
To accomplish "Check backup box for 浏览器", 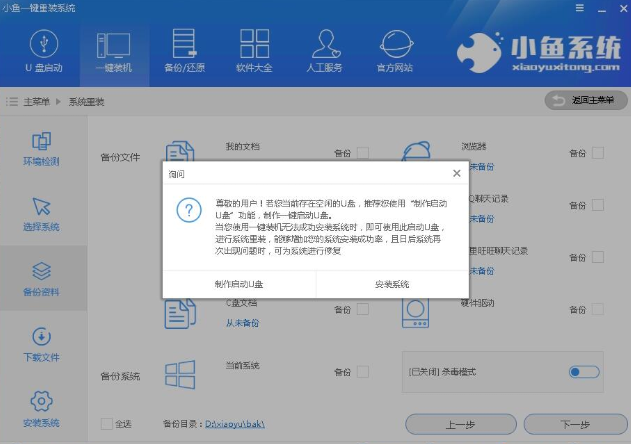I will (598, 153).
